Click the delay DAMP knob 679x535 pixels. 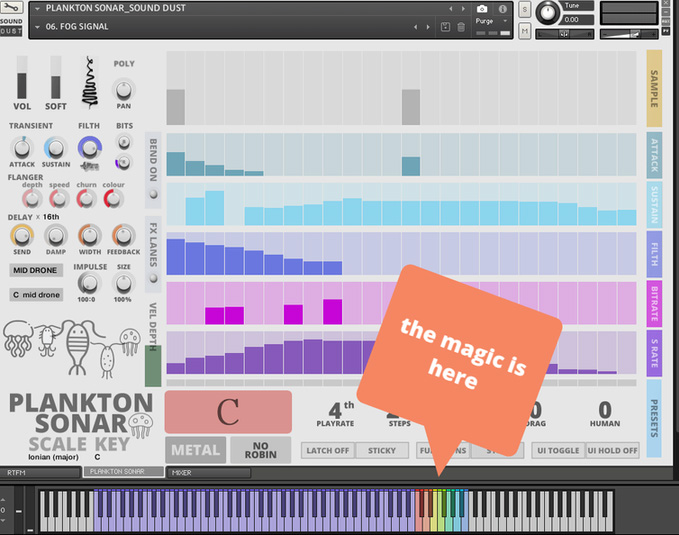(55, 236)
